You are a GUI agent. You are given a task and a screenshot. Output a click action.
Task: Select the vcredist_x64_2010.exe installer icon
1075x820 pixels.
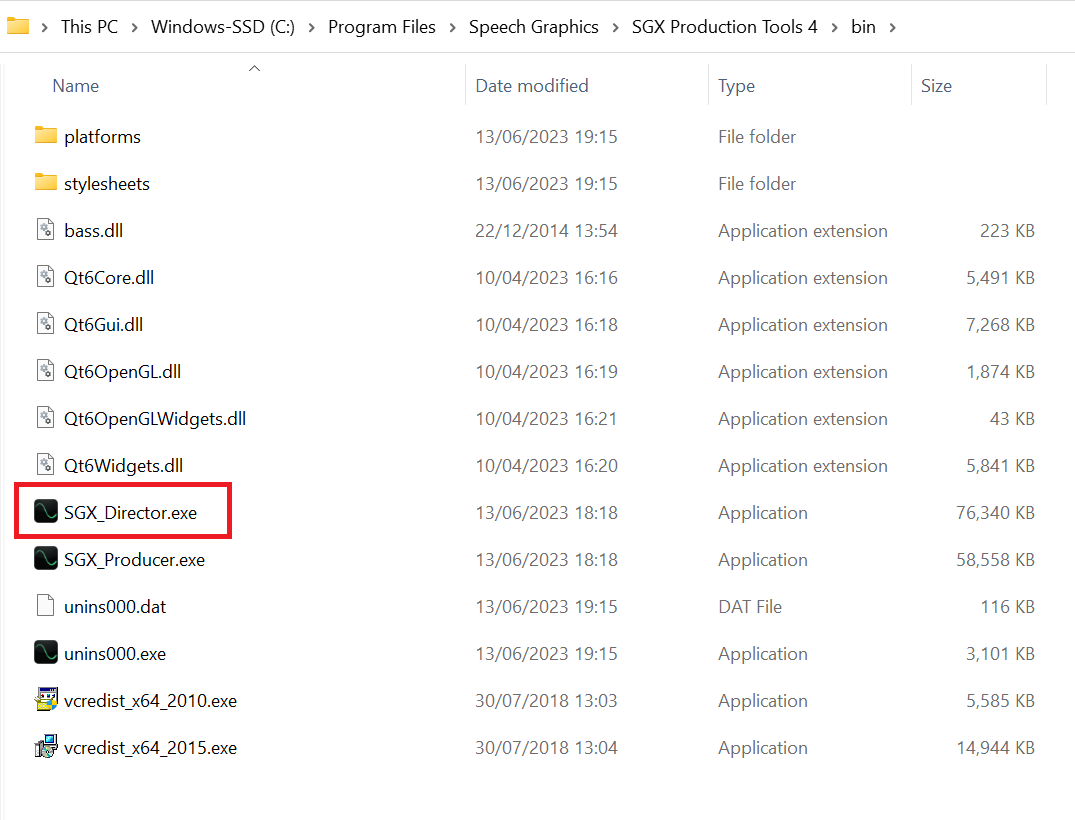pyautogui.click(x=46, y=700)
